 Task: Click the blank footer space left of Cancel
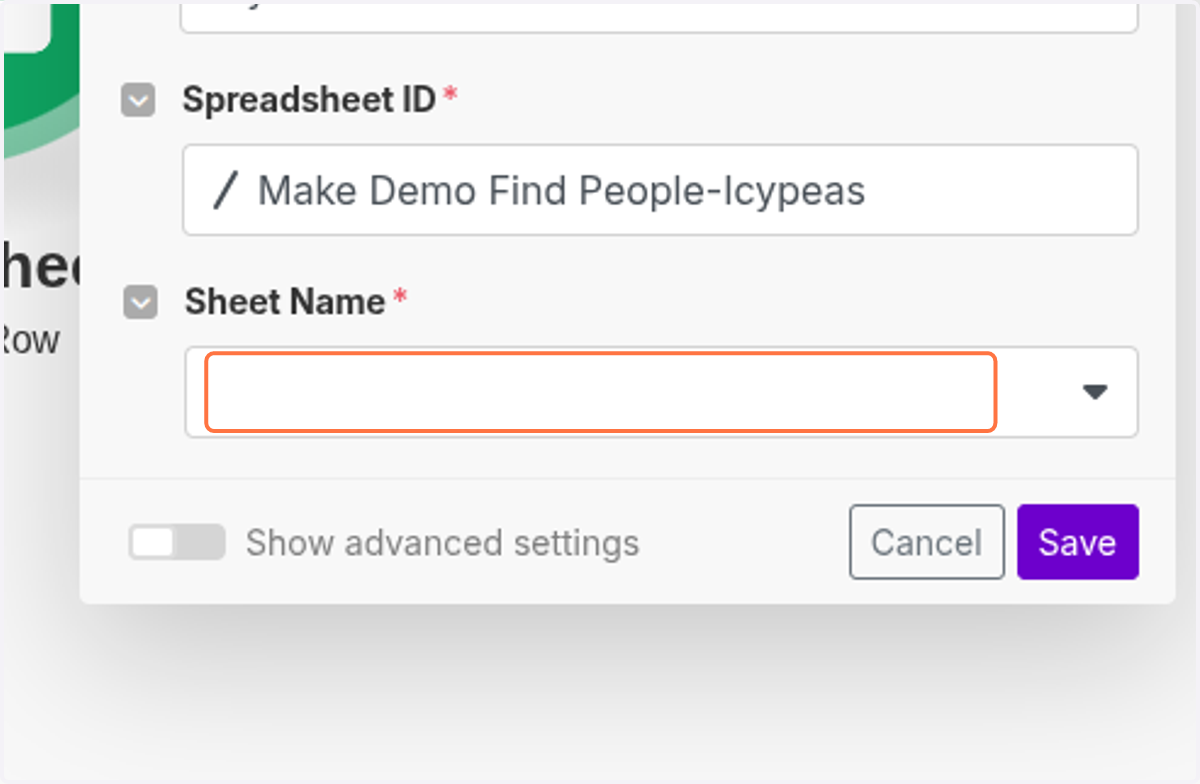[x=745, y=542]
